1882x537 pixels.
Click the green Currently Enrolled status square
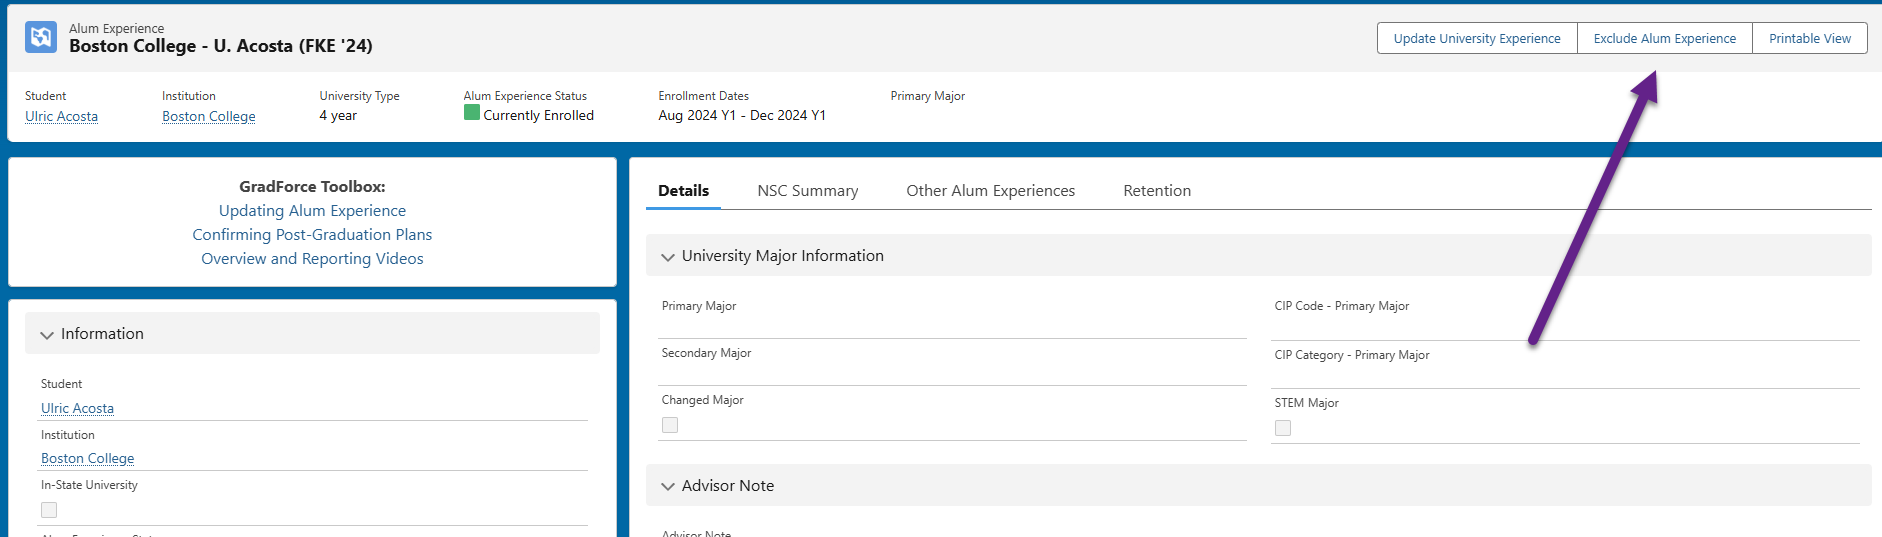[472, 113]
